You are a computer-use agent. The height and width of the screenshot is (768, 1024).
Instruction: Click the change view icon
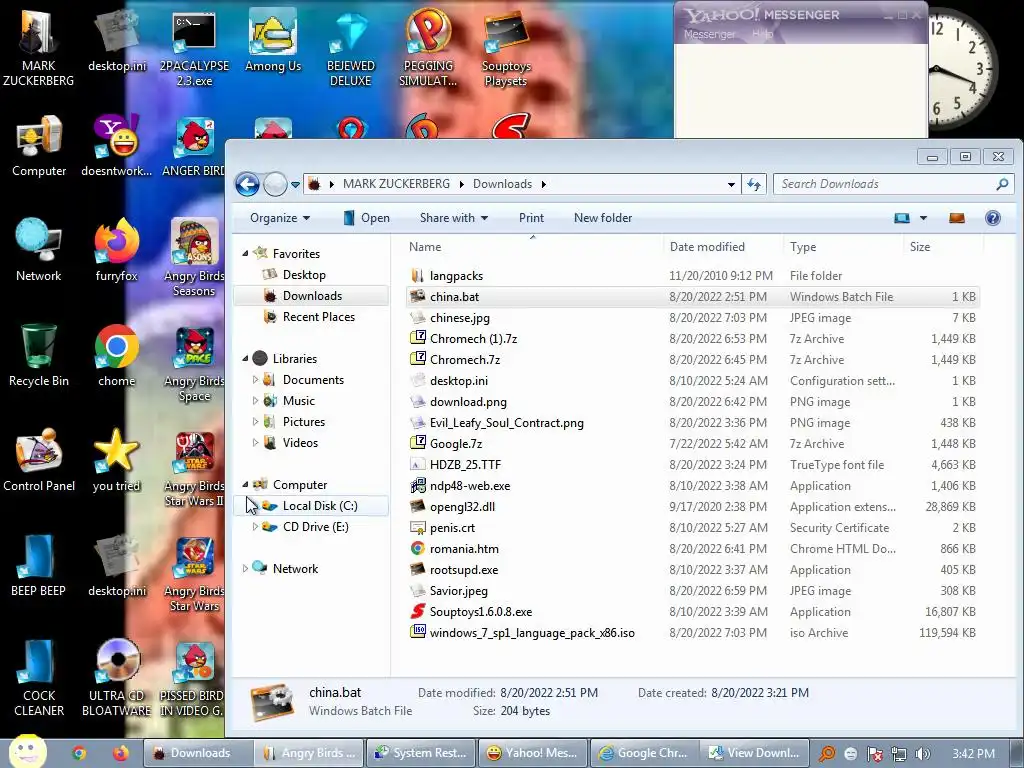(x=902, y=218)
